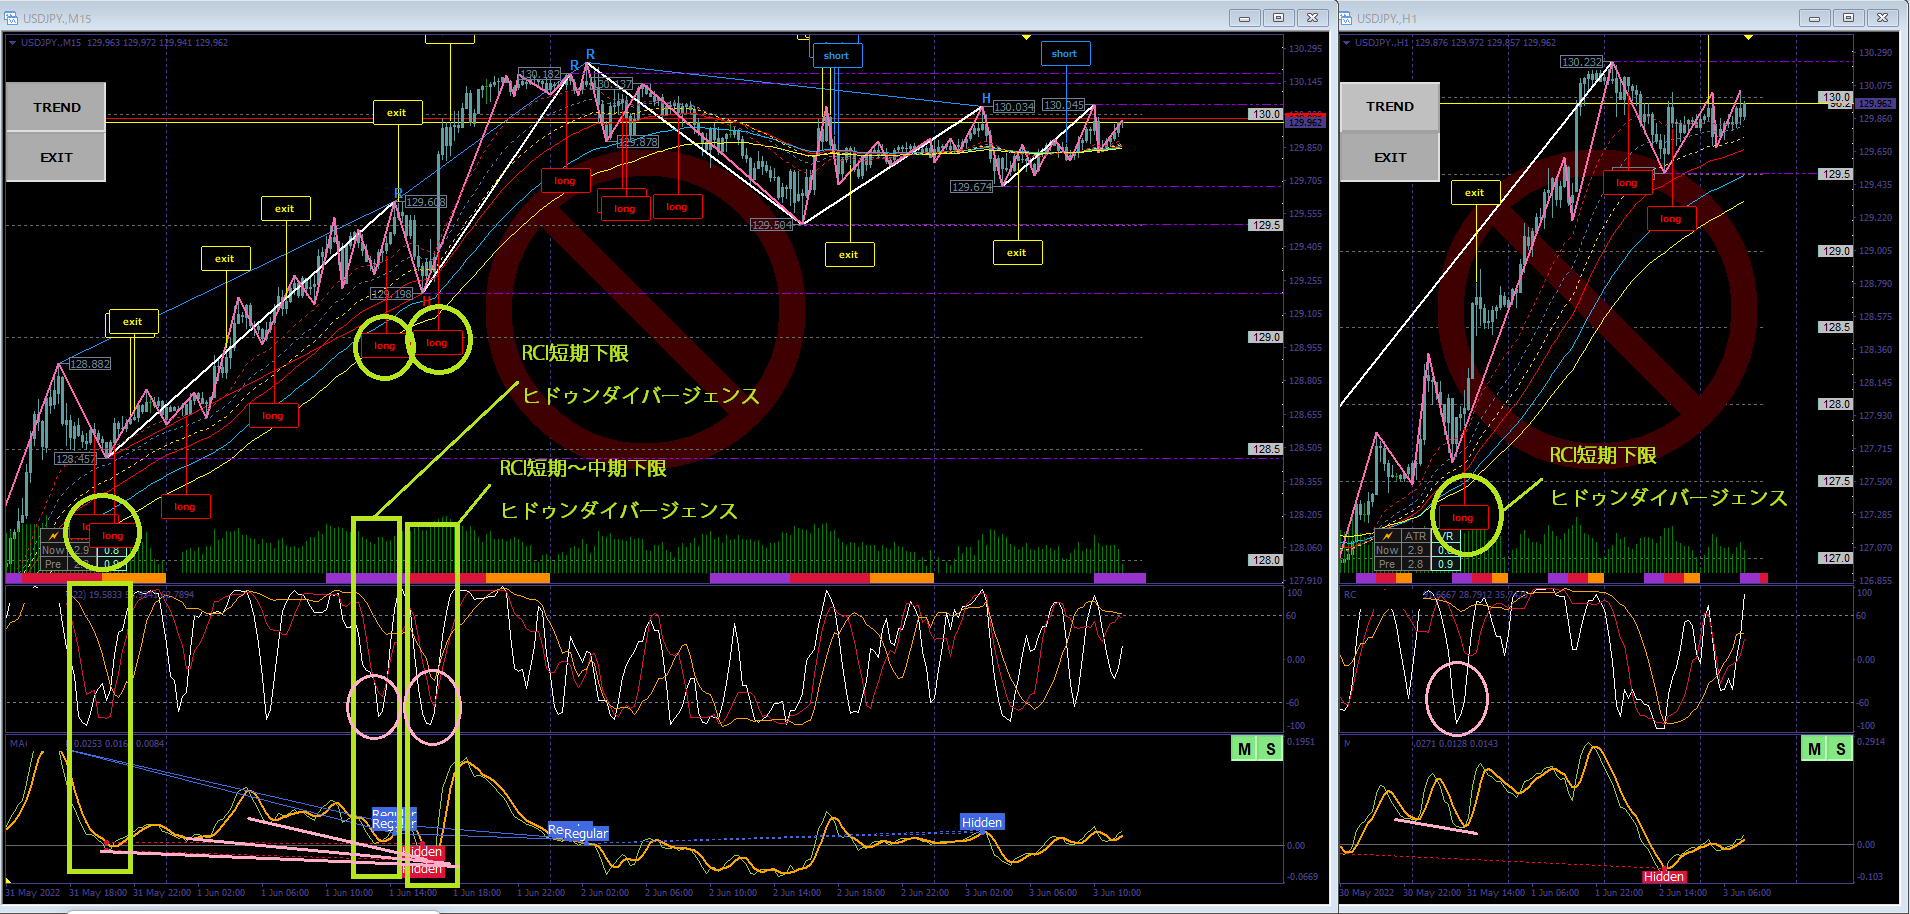The image size is (1910, 914).
Task: Click the red Hidden divergence label in H1
Action: tap(1664, 877)
